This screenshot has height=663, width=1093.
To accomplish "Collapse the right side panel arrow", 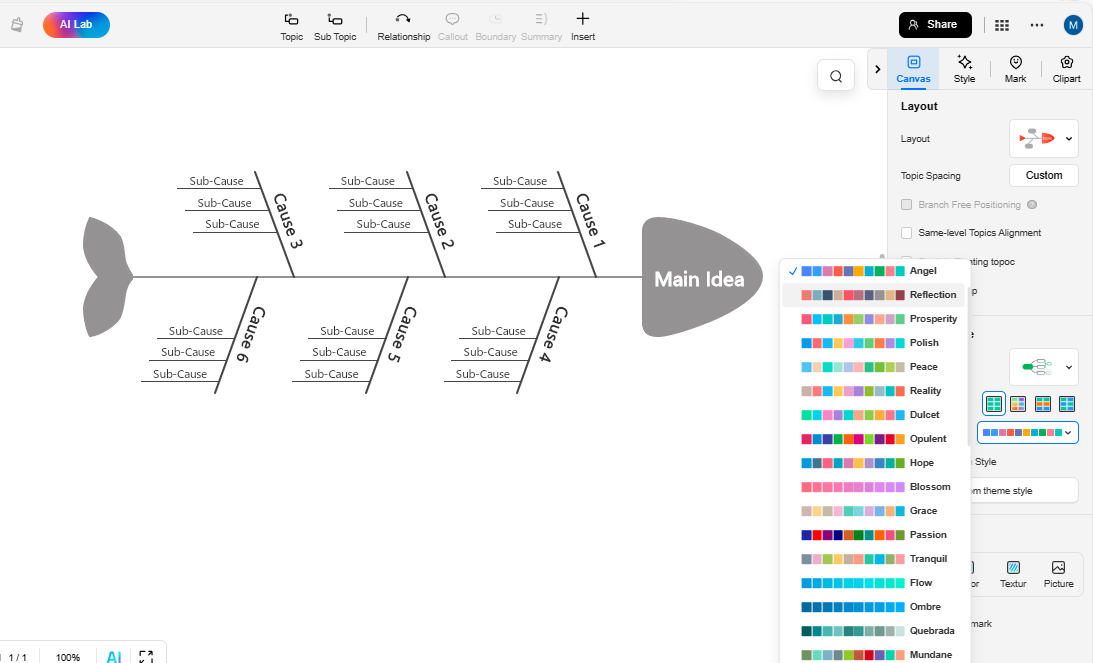I will click(x=877, y=69).
